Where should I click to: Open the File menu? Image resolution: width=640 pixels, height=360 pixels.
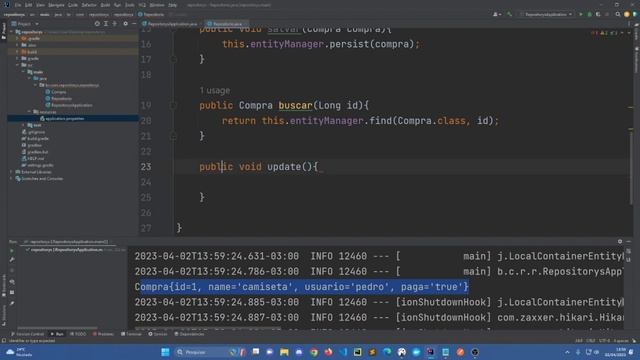click(18, 5)
